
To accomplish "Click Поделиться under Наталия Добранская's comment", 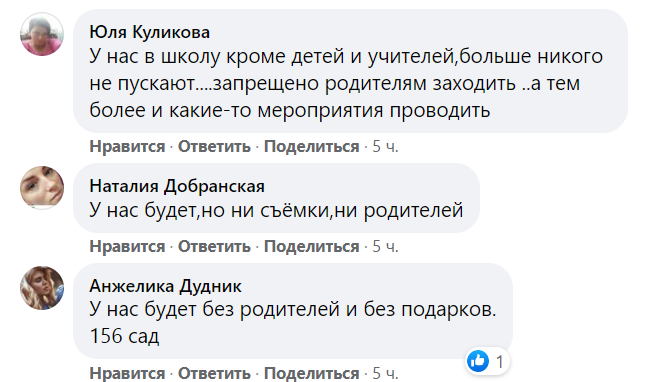I will (x=312, y=247).
